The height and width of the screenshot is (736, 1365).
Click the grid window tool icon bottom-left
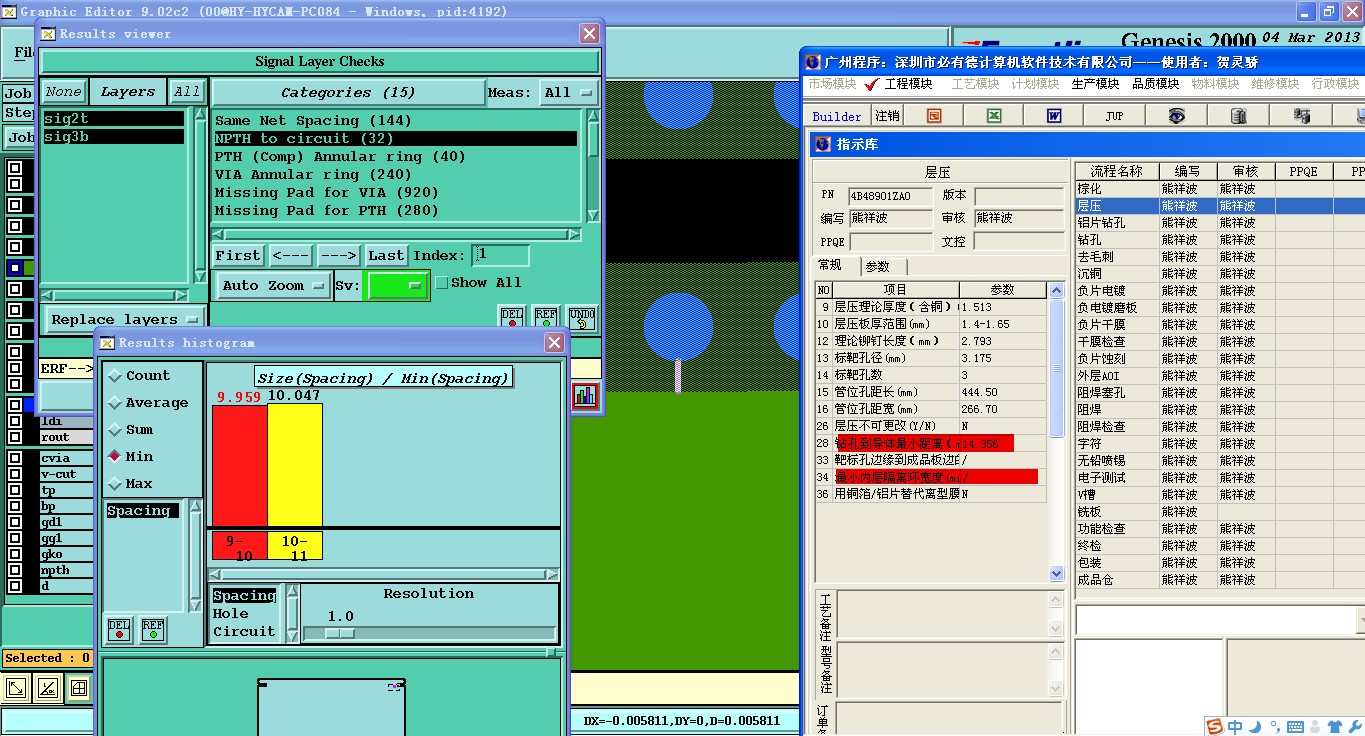(x=79, y=688)
